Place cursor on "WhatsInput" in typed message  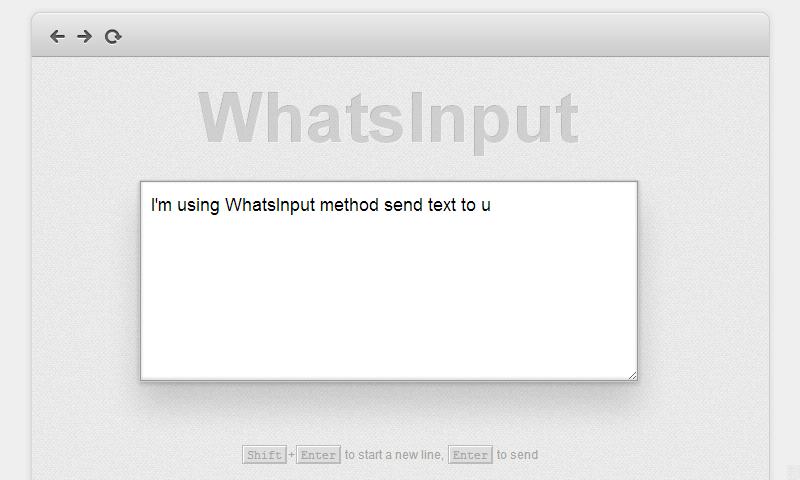point(270,205)
